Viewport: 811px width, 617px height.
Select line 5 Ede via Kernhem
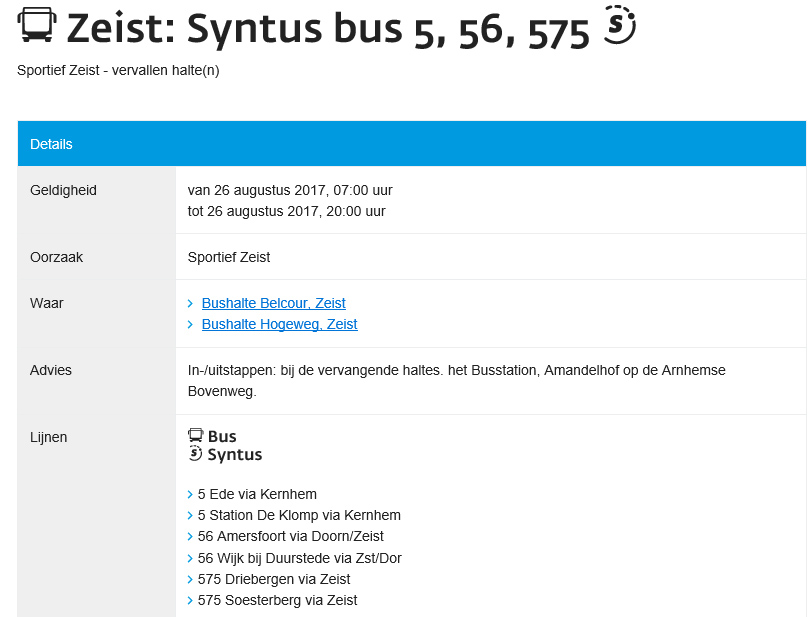coord(257,494)
